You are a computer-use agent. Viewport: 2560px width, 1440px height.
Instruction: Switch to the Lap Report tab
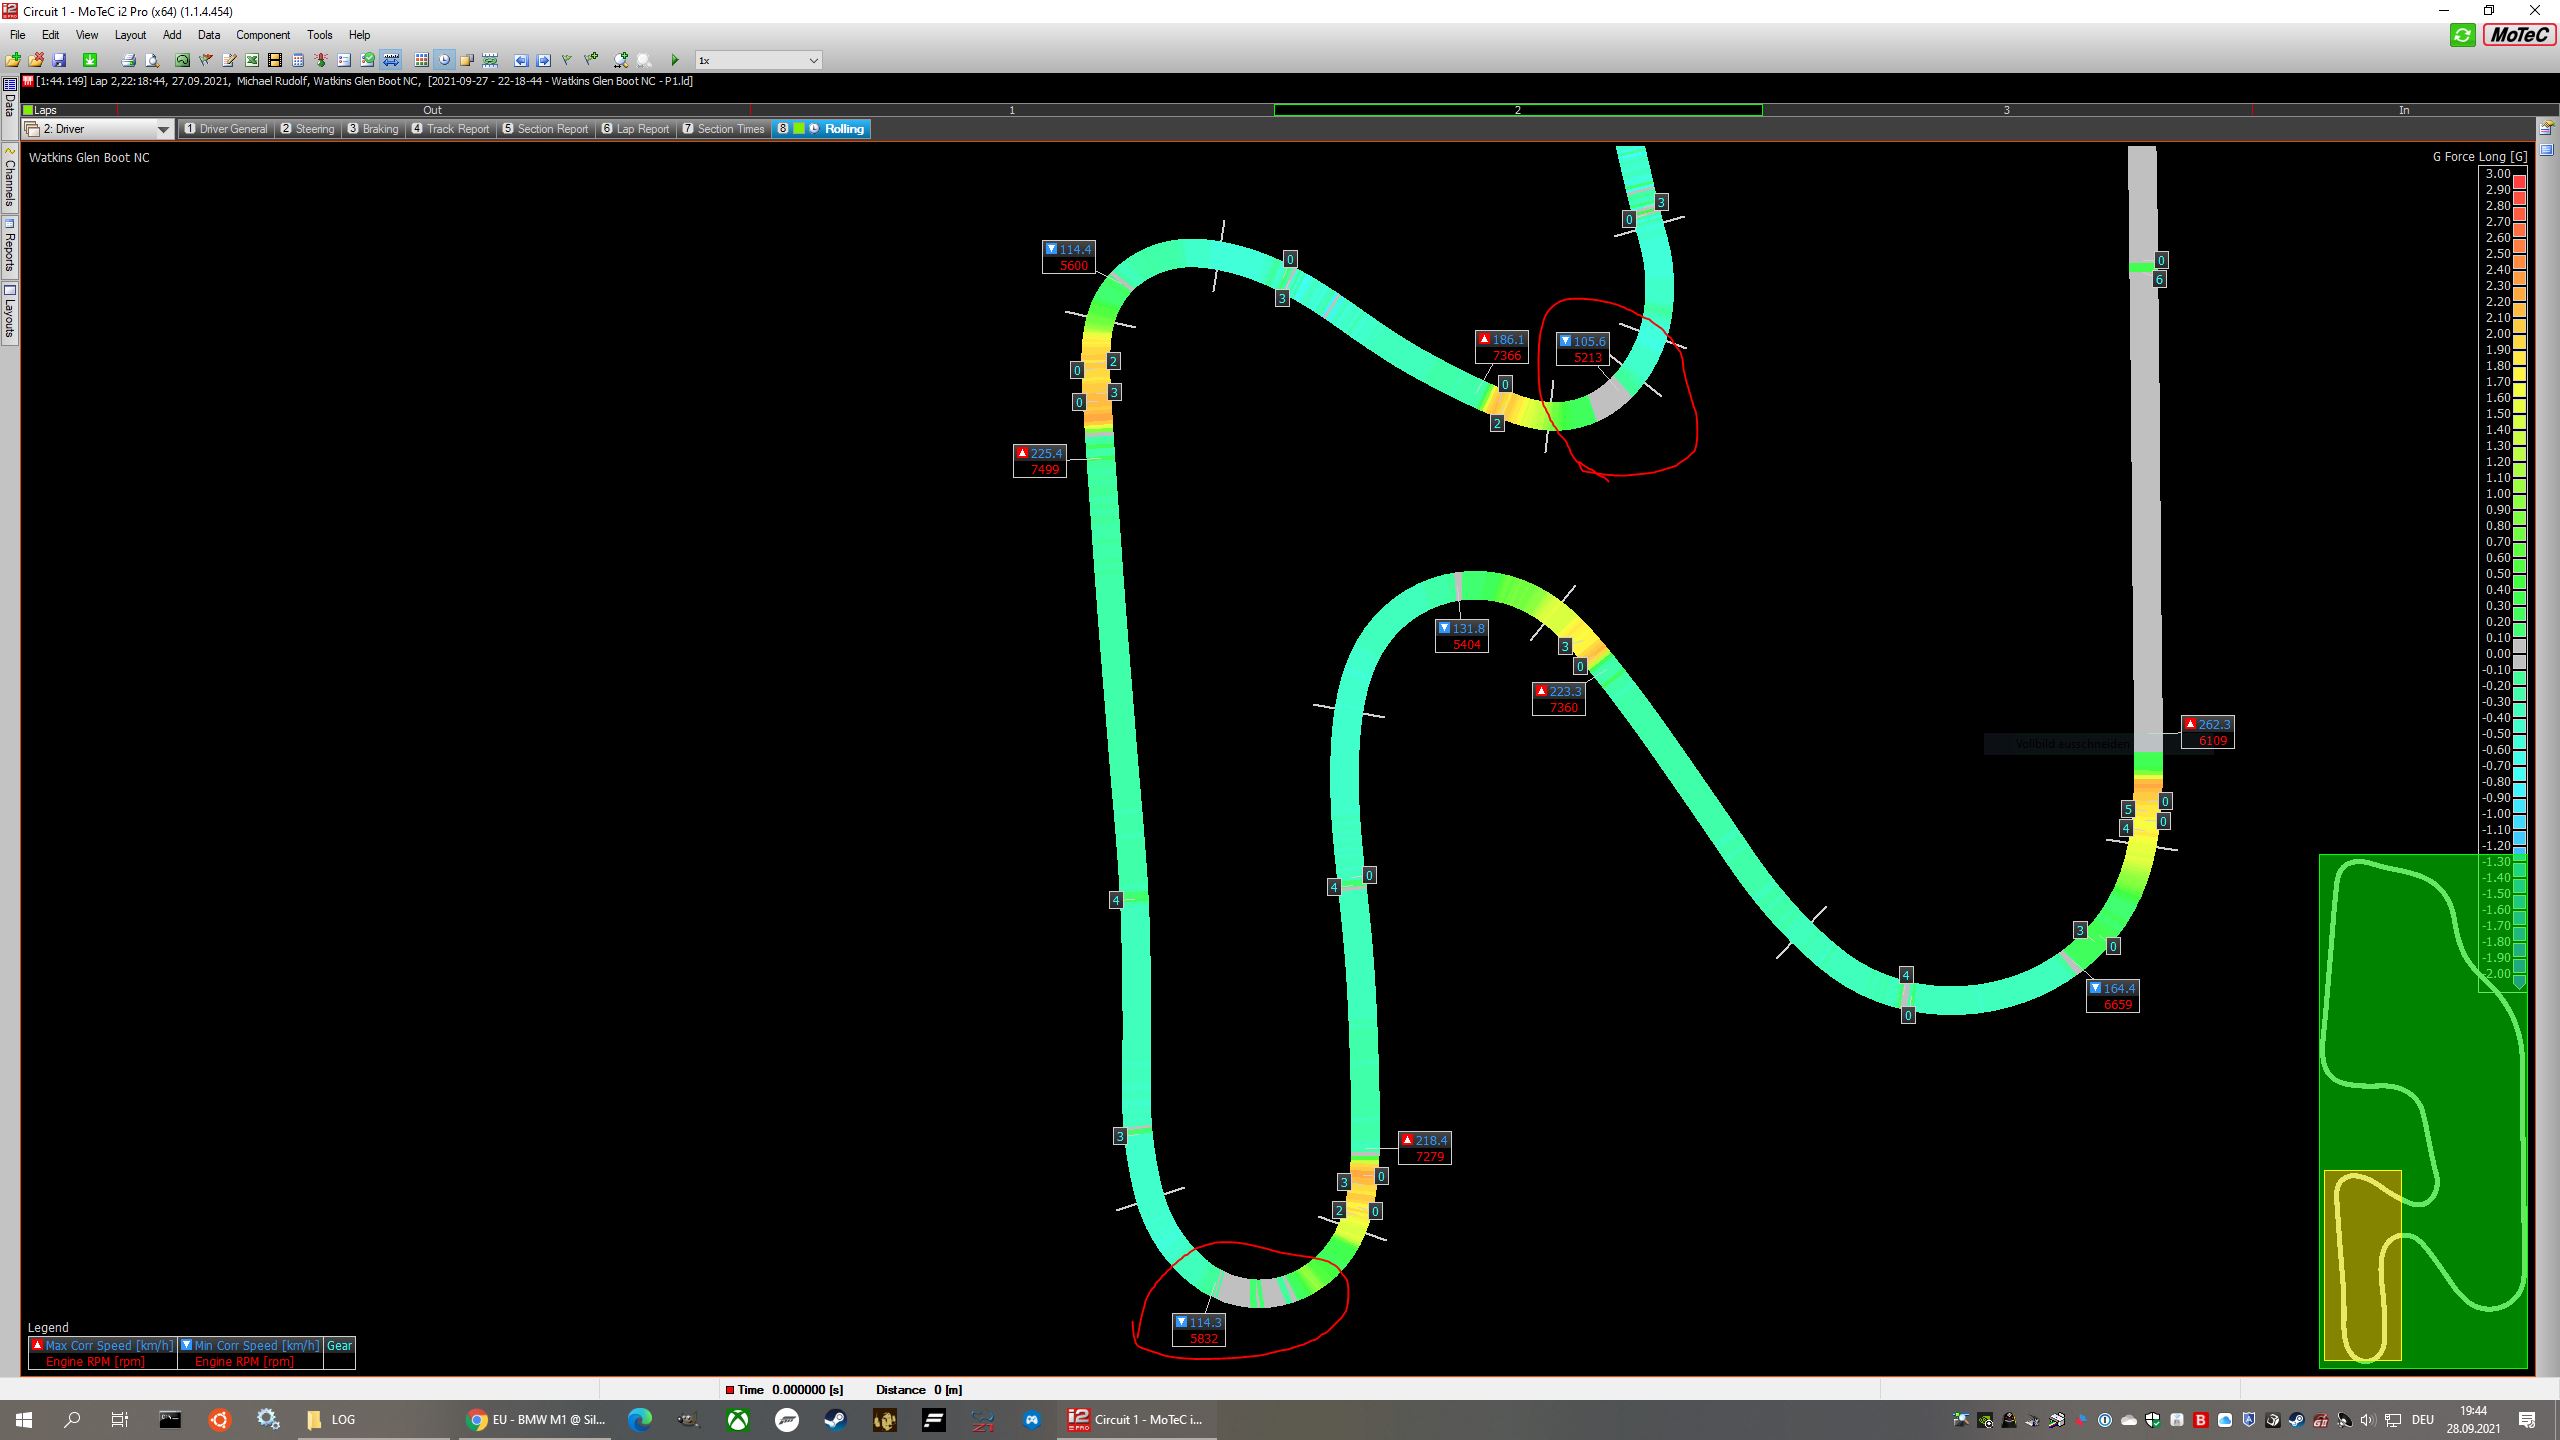(635, 129)
